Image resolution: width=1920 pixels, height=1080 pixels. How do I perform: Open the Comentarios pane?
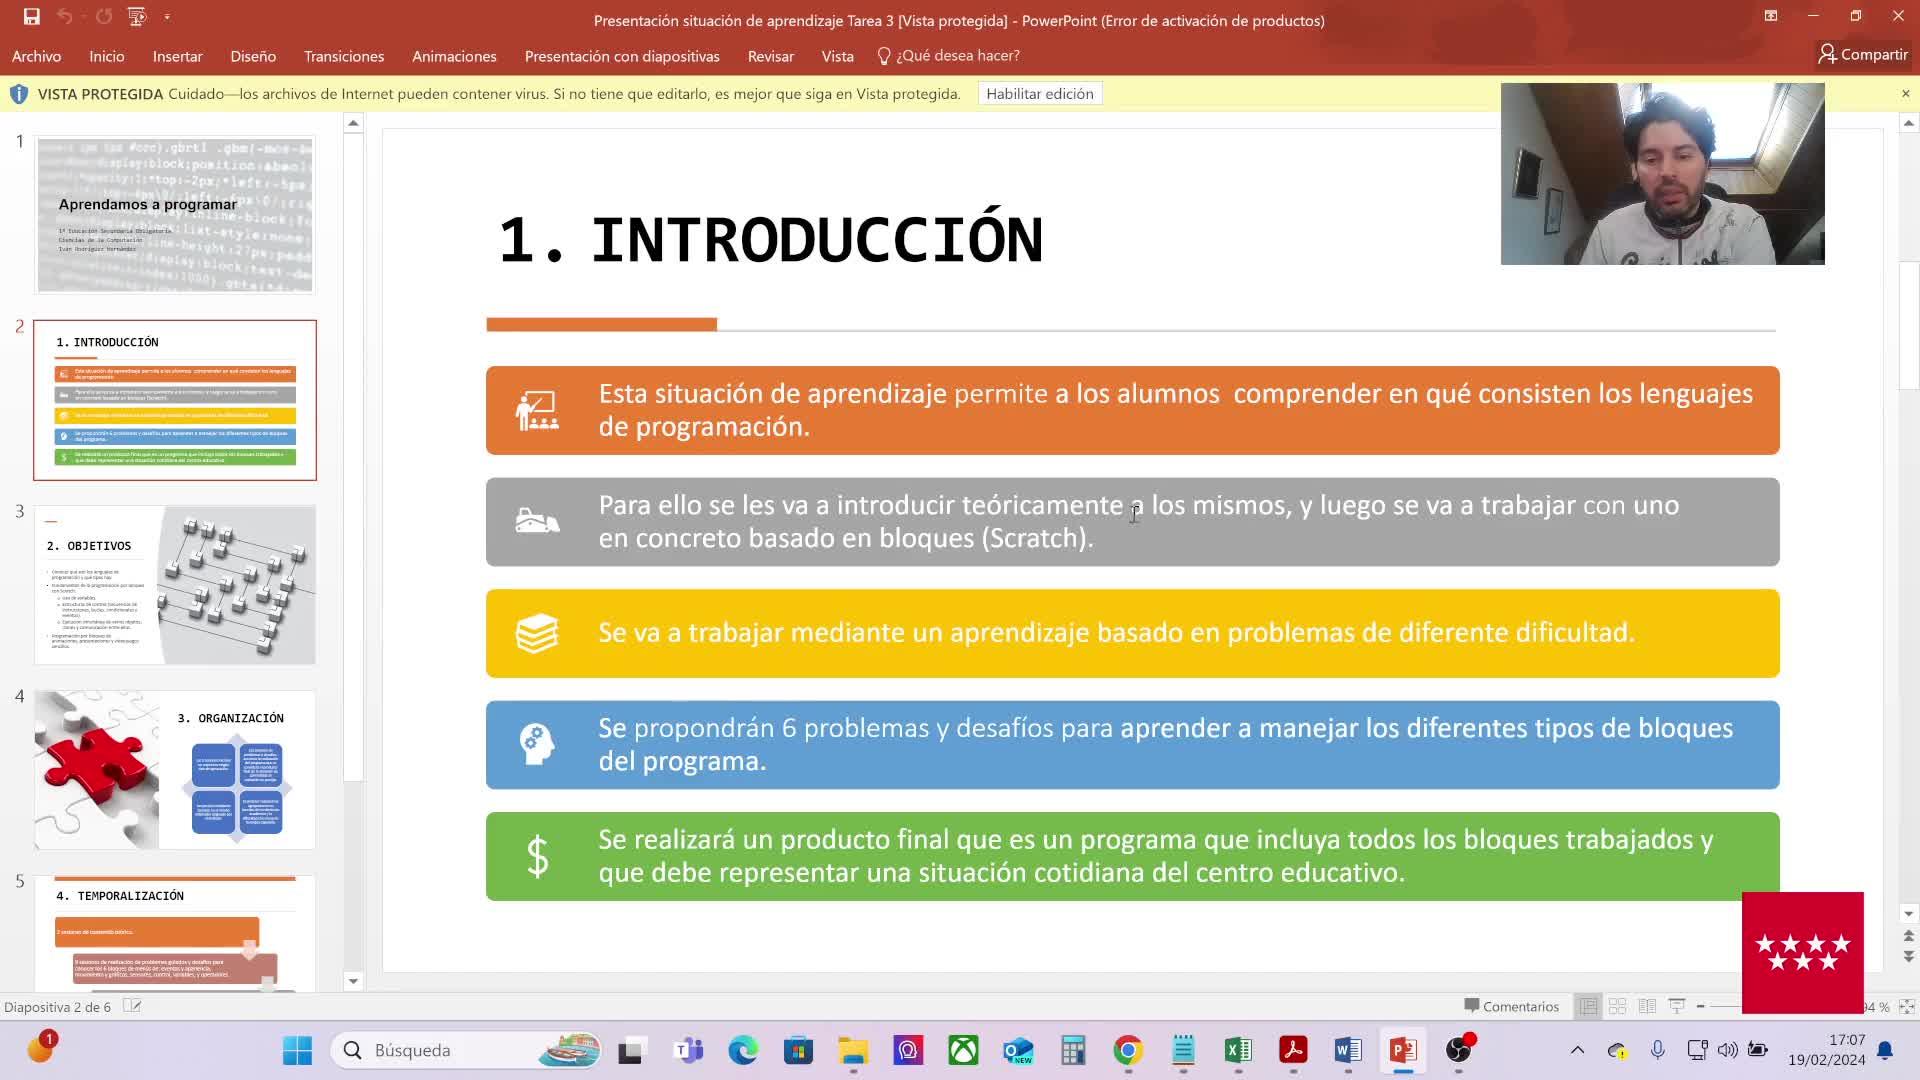click(1511, 1006)
